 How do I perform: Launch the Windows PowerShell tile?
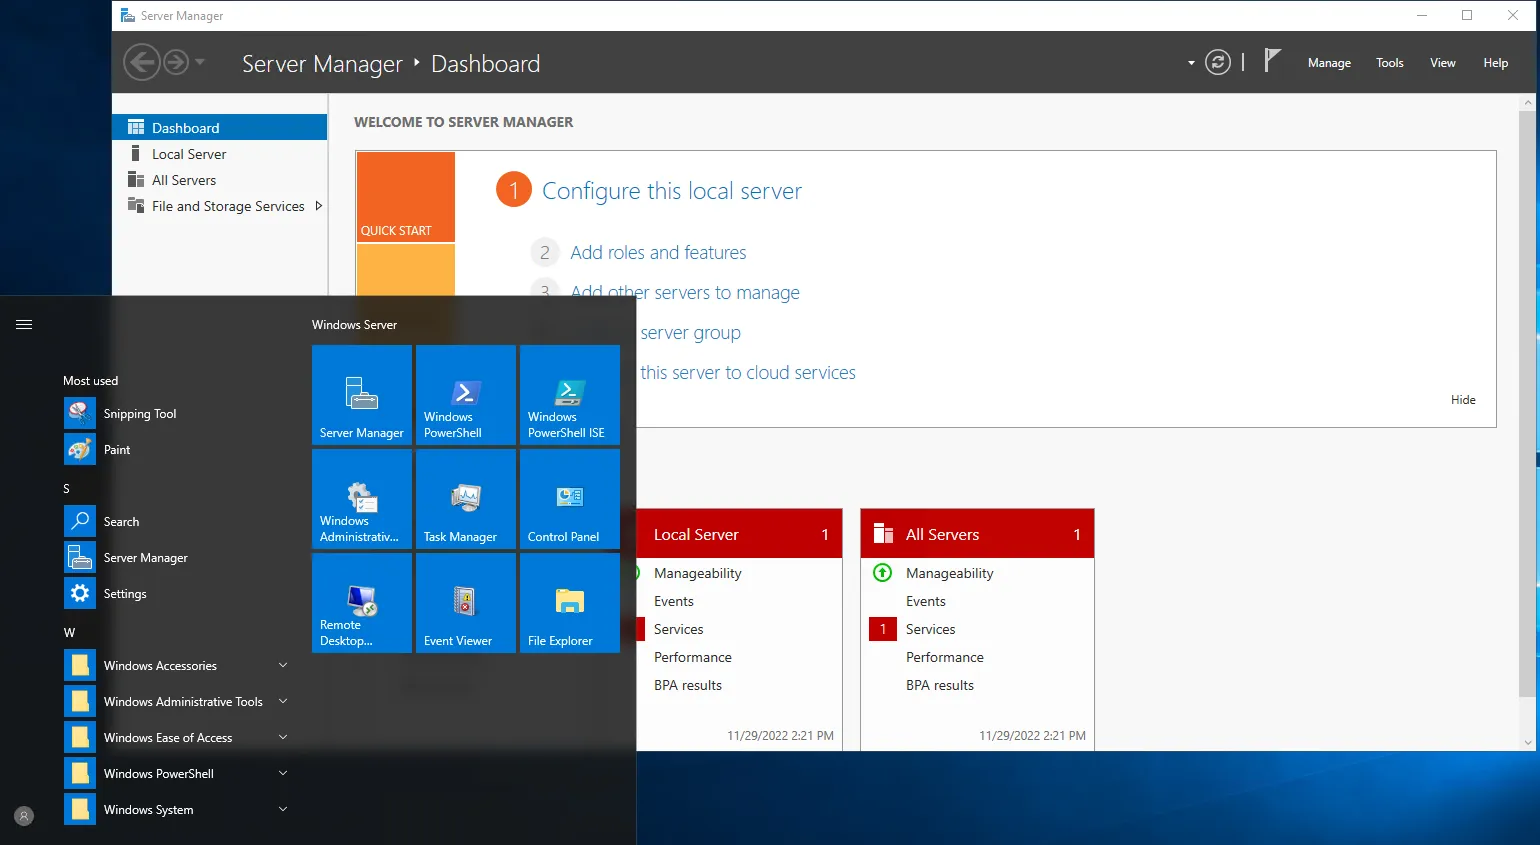pos(466,395)
